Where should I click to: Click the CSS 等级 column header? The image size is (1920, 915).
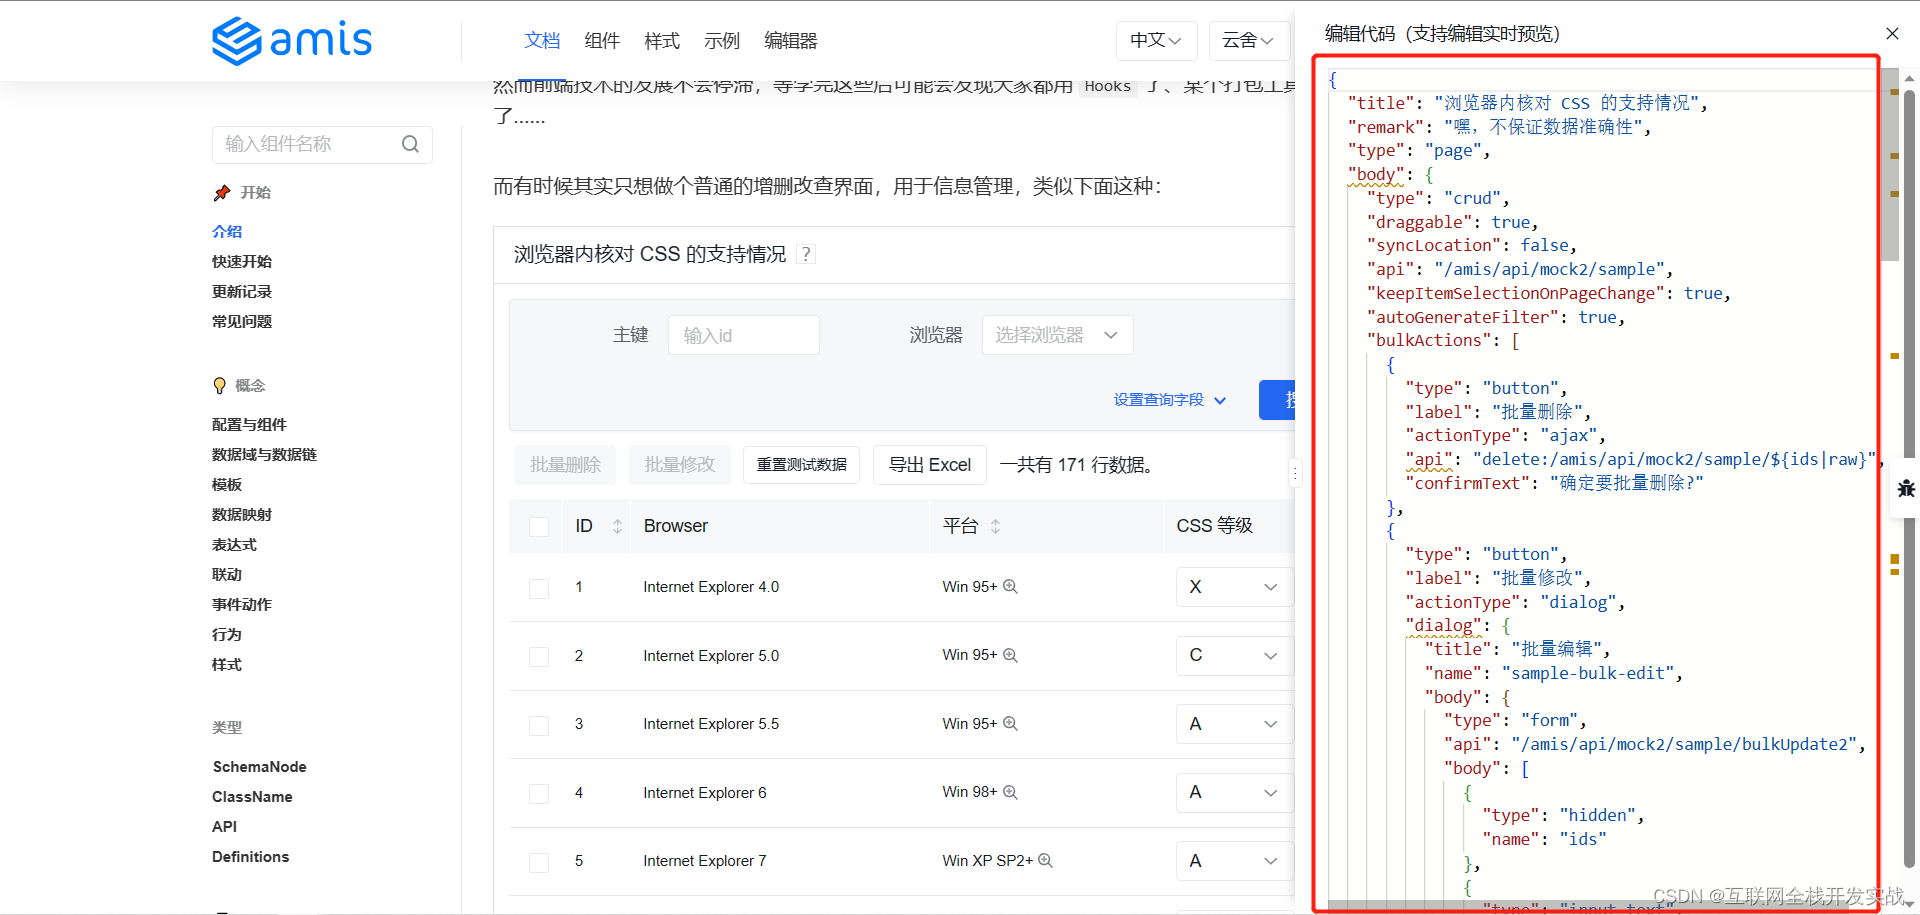(x=1214, y=526)
